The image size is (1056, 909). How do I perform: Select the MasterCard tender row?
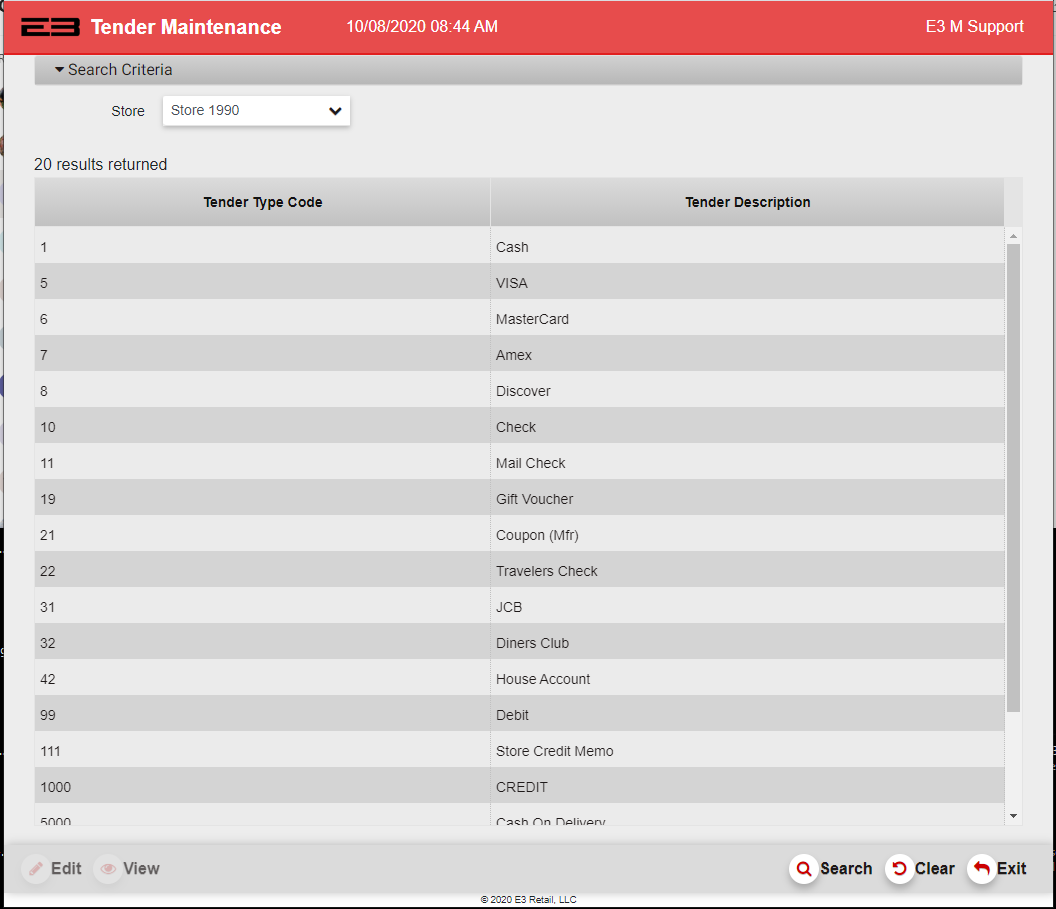[532, 319]
